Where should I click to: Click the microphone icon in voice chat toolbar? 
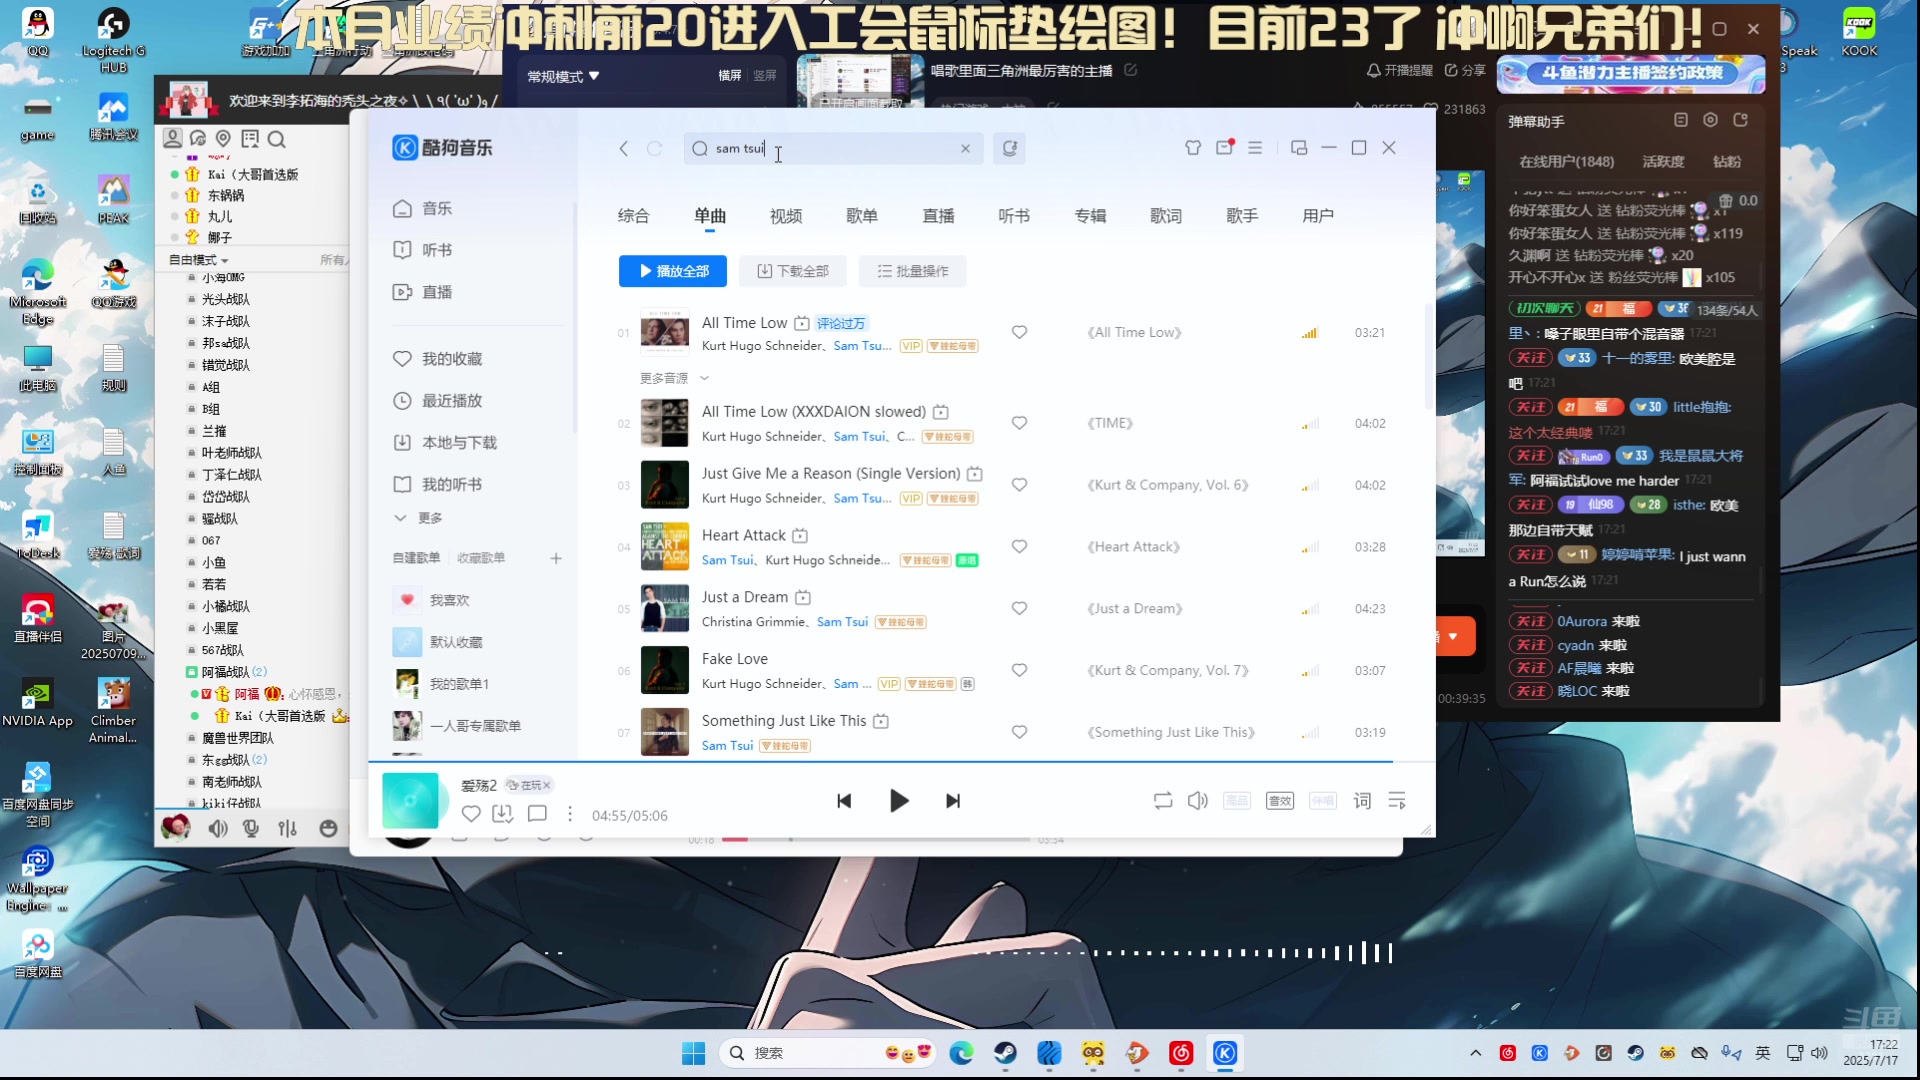pos(251,829)
